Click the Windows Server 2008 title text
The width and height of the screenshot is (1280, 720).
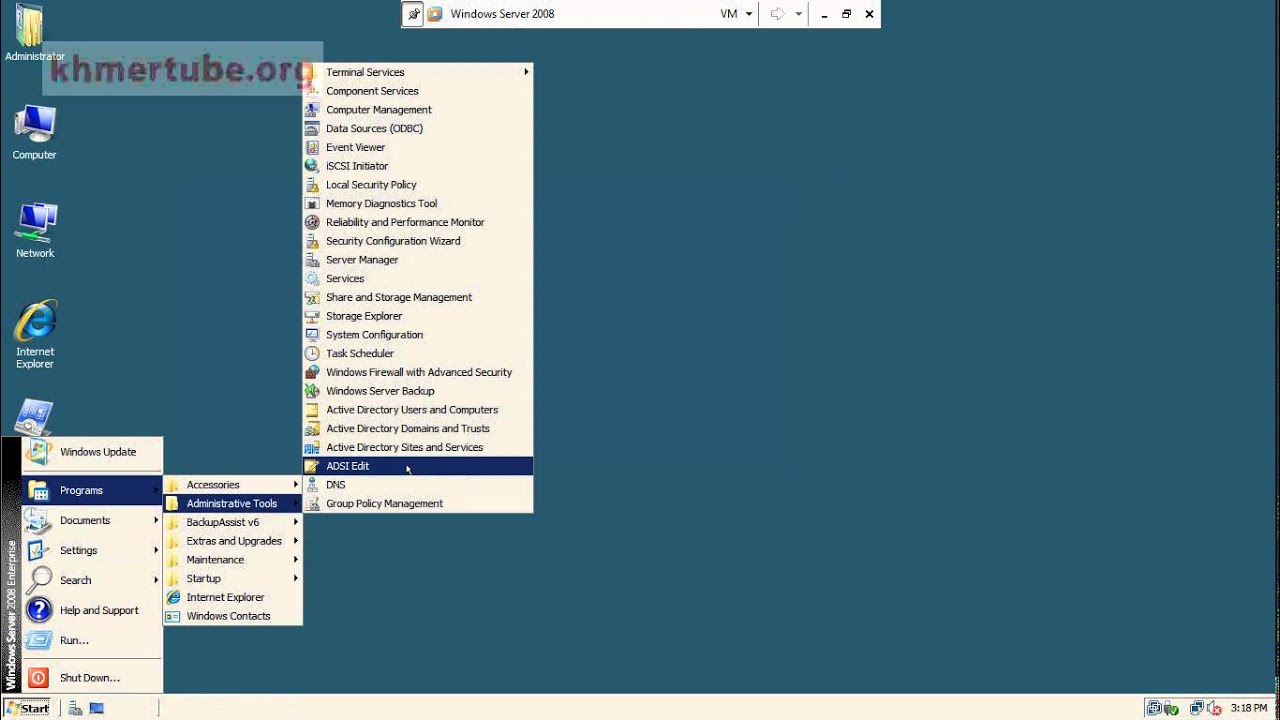click(x=502, y=14)
